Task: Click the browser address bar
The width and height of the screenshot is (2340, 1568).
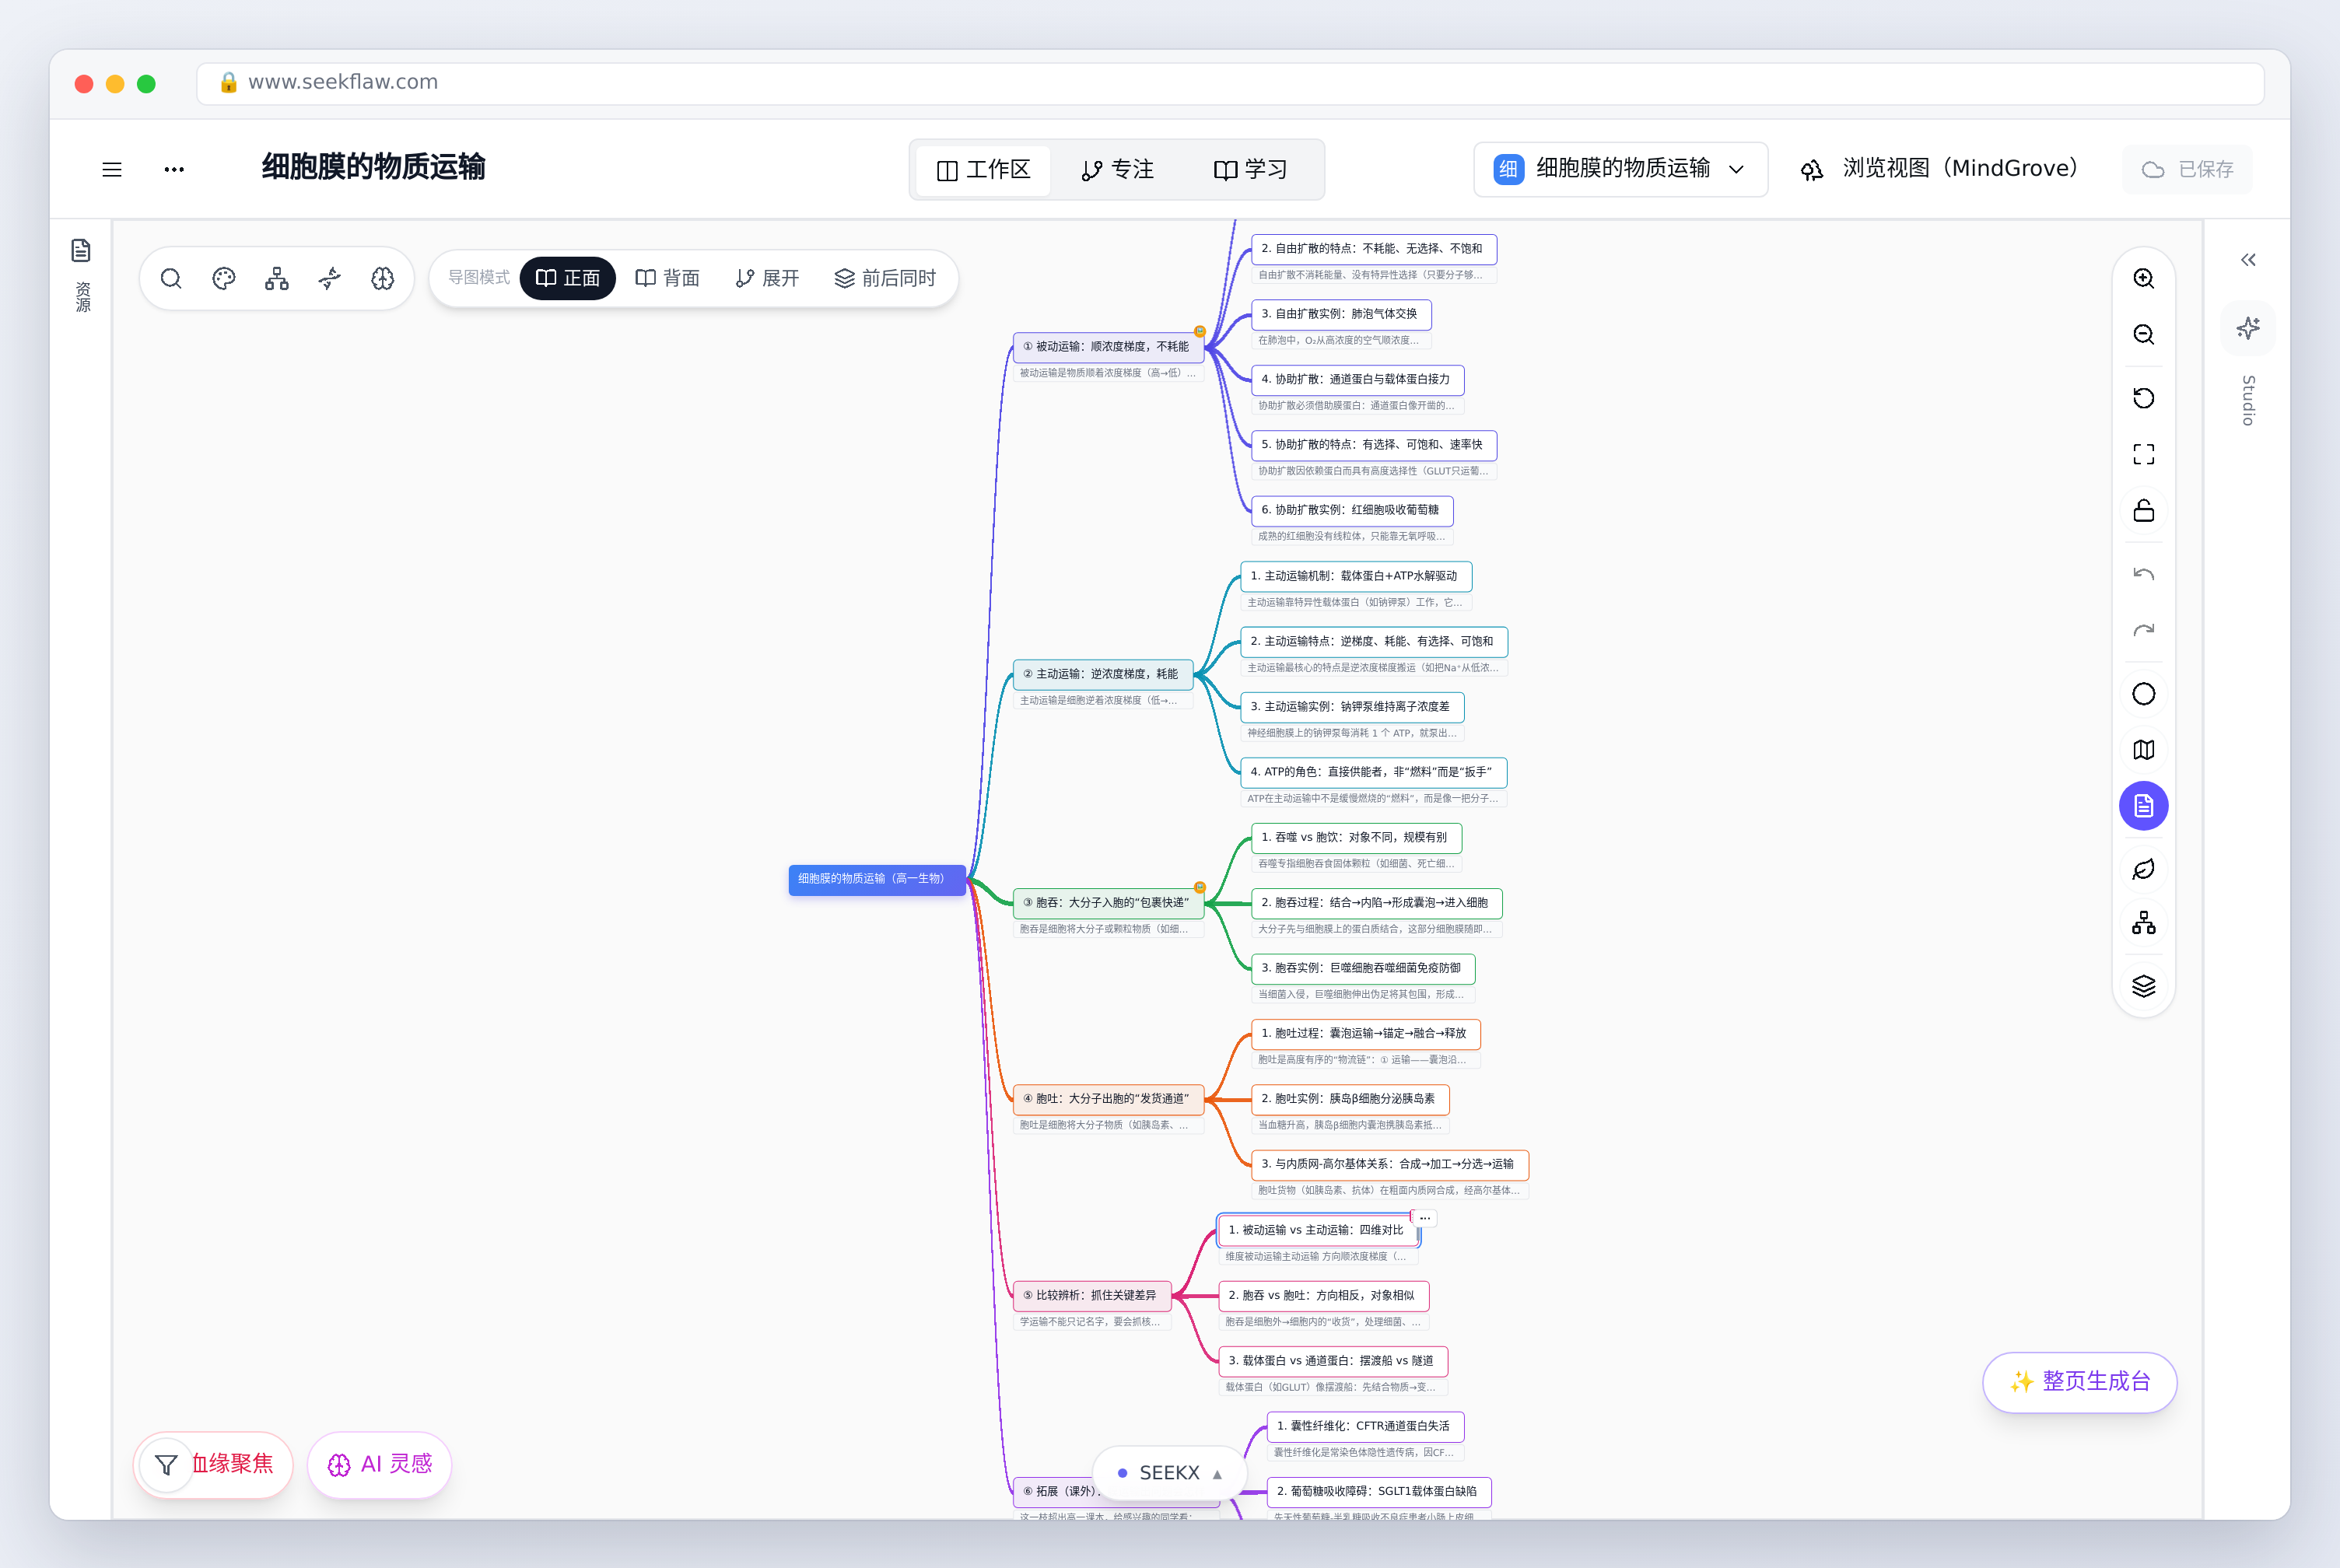Action: click(x=1230, y=83)
